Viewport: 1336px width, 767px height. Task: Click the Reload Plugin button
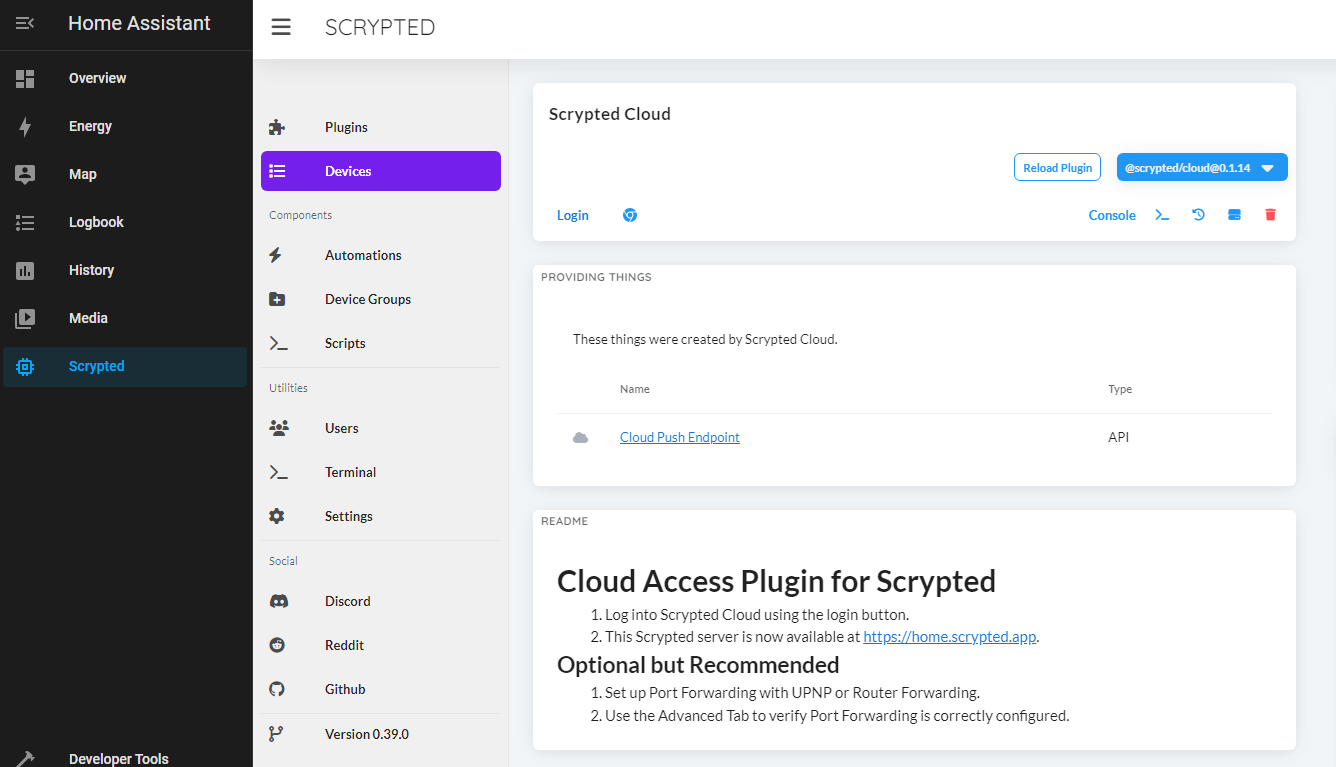(x=1057, y=167)
